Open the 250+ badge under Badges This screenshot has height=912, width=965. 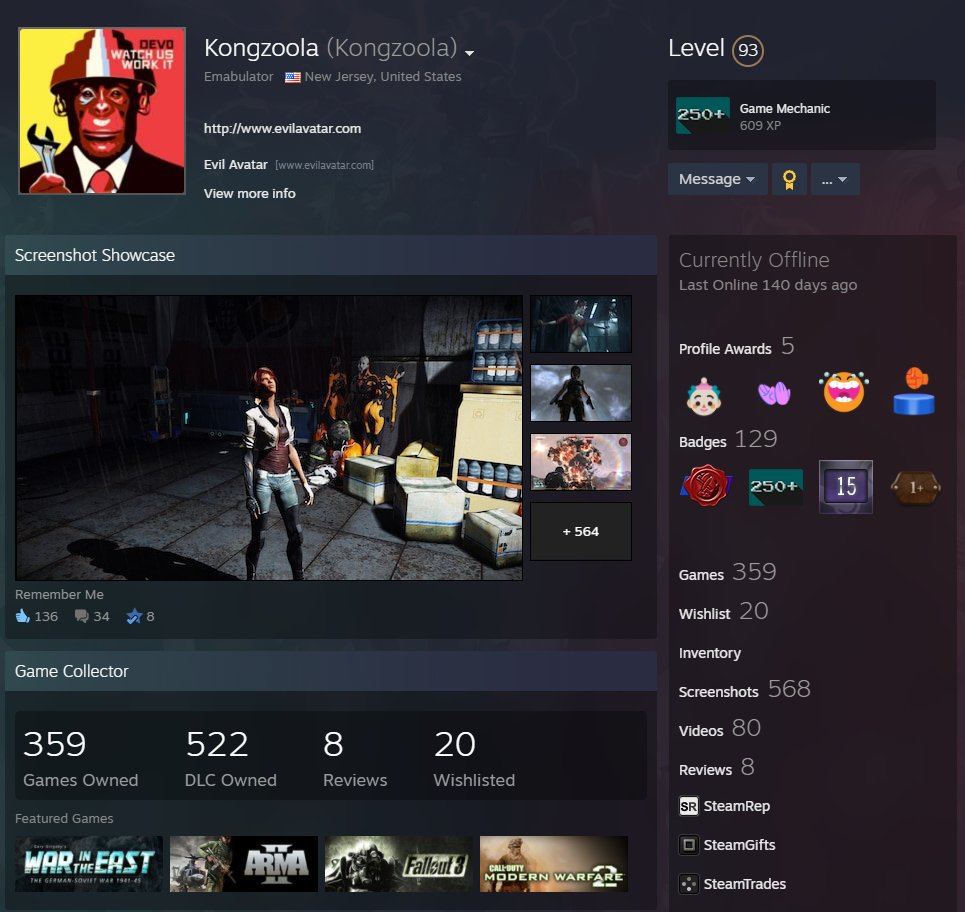coord(775,487)
